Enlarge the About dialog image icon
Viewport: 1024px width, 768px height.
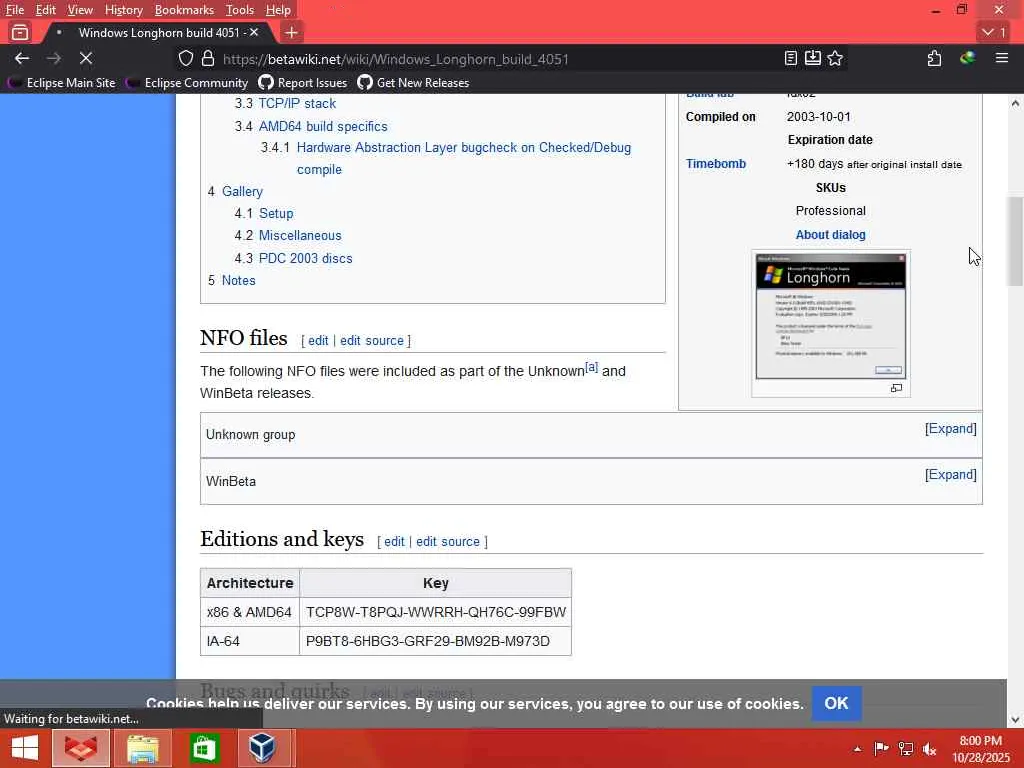pos(896,388)
